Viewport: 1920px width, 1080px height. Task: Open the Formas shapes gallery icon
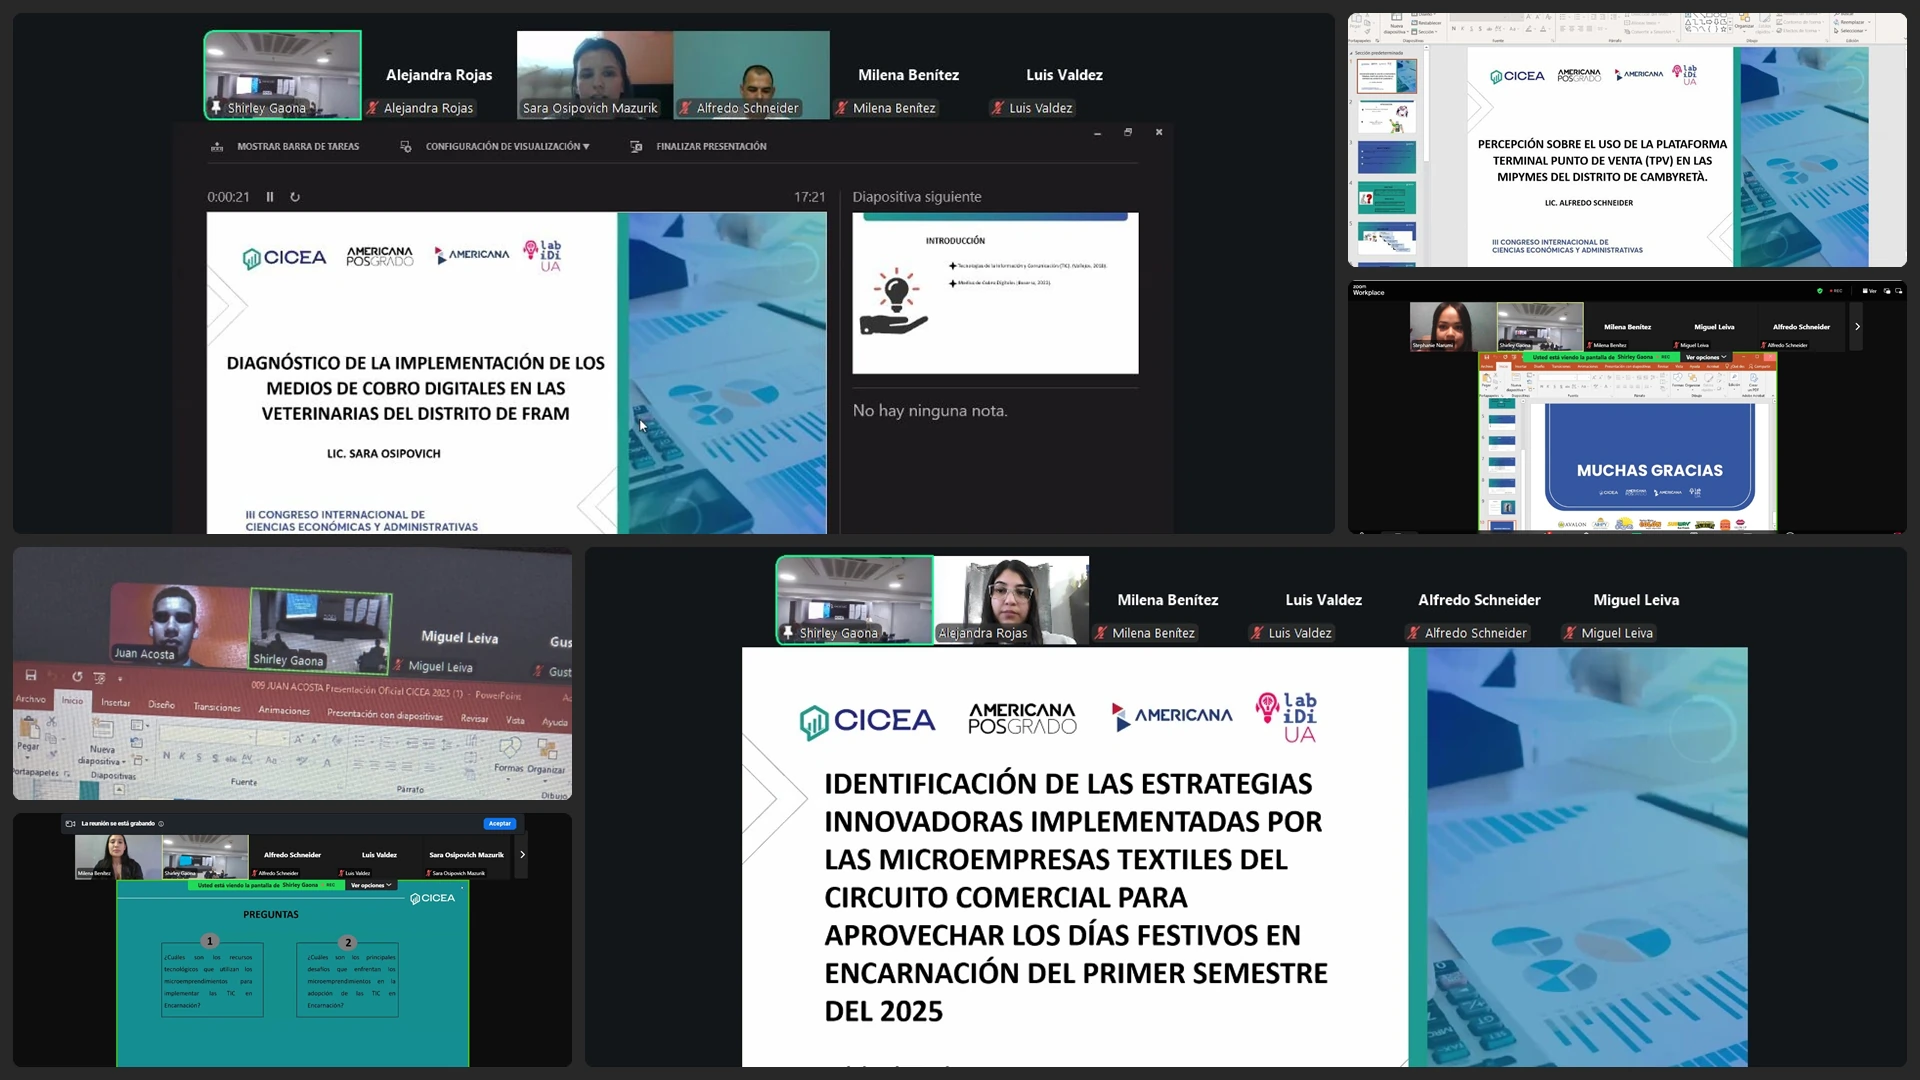510,749
